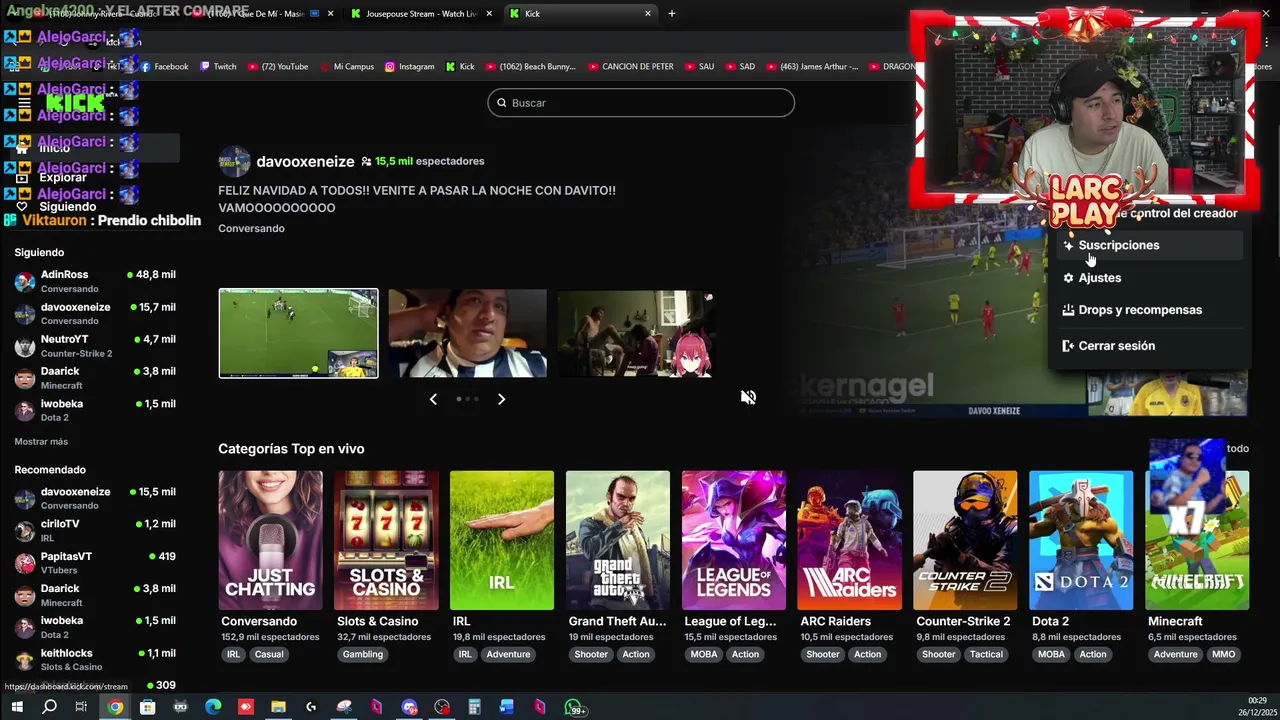Open the Conversando Just Chatting category card

tap(270, 540)
